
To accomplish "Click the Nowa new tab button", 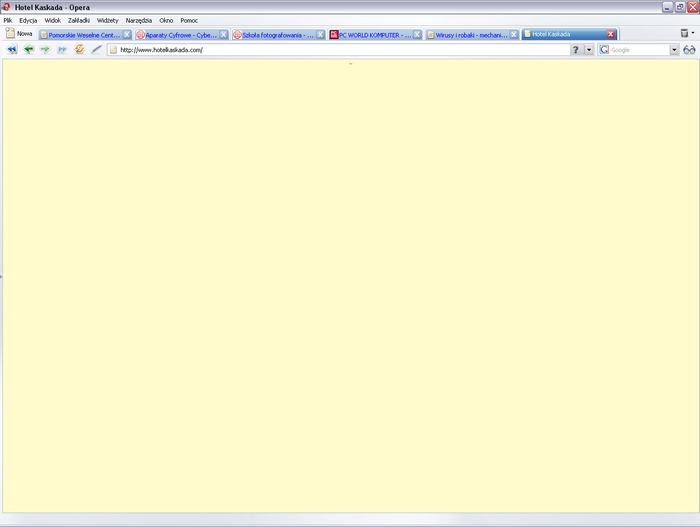I will coord(19,34).
